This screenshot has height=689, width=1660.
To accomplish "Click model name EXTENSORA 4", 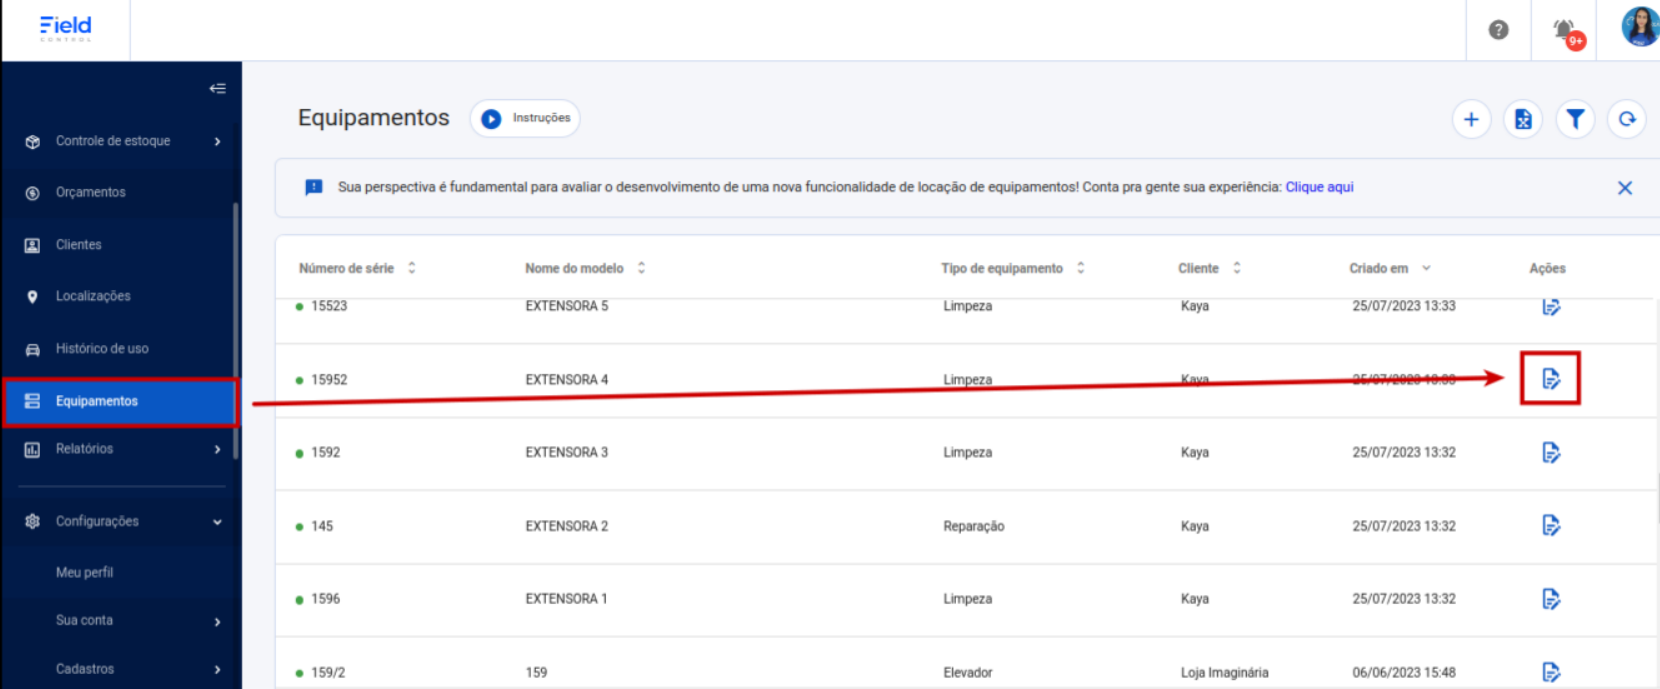I will coord(566,380).
